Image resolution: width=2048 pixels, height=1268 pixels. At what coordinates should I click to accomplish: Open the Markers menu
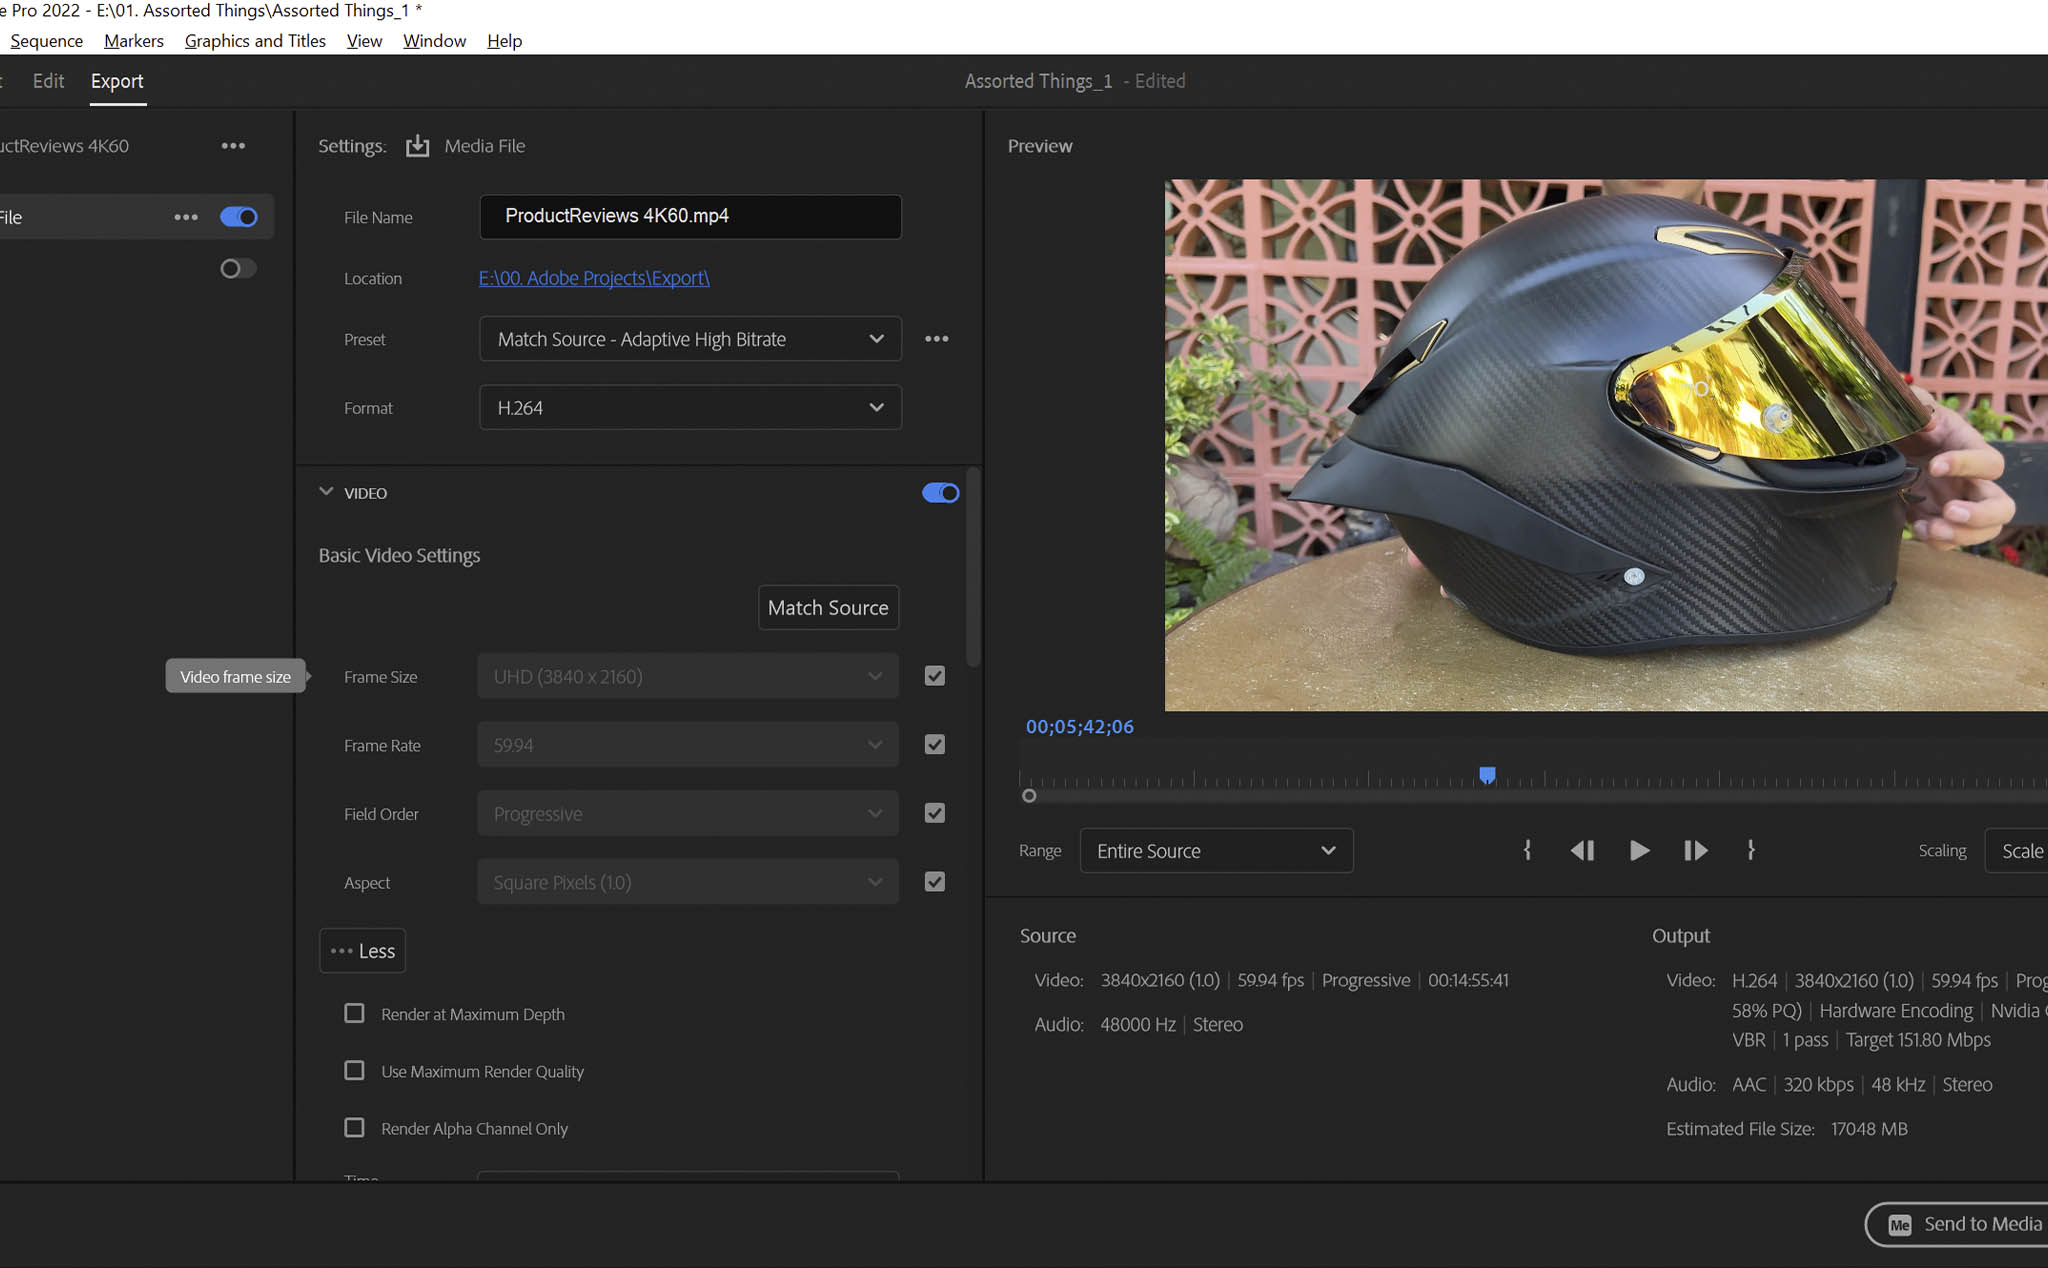click(134, 41)
